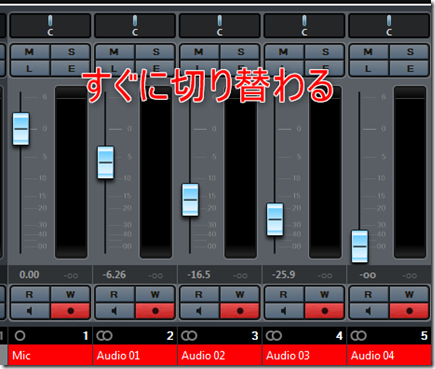
Task: Enable Write automation on Mic channel
Action: tap(70, 294)
